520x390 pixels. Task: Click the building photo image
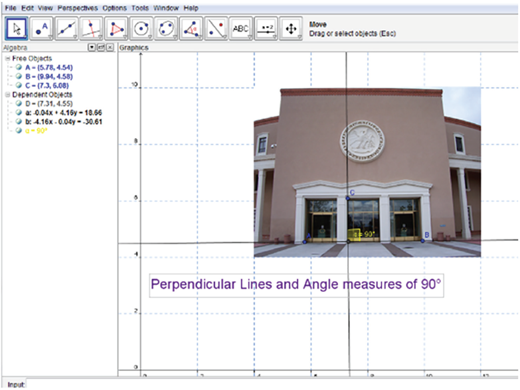coord(367,172)
